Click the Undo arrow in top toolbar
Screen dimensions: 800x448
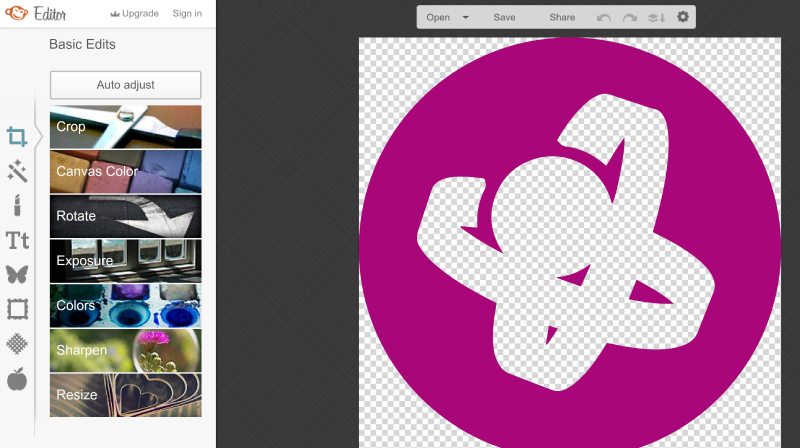tap(604, 18)
